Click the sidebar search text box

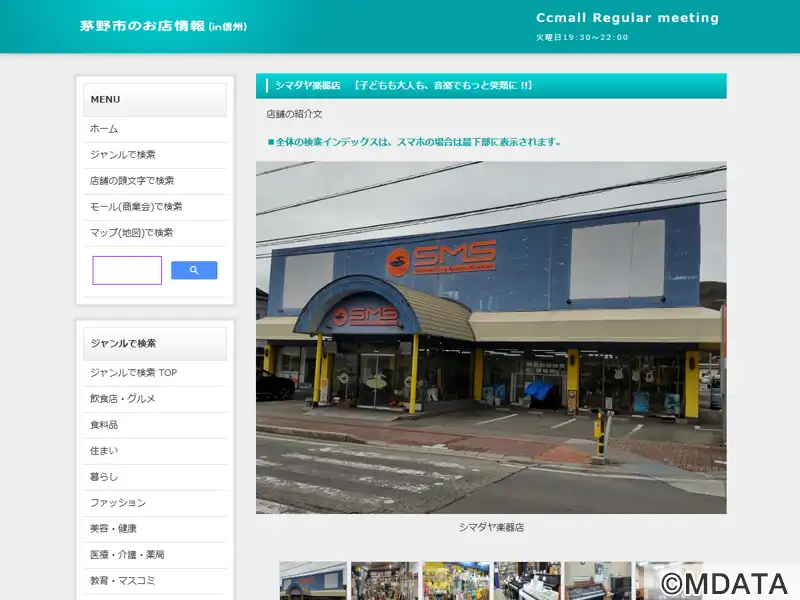127,270
